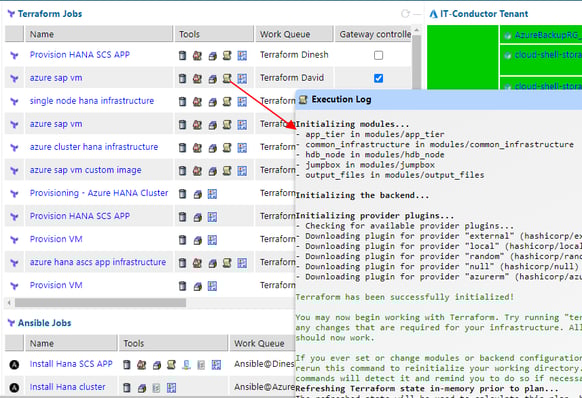This screenshot has width=582, height=398.
Task: Click the Terraform icon beside single node hana infrastructure
Action: [x=14, y=101]
